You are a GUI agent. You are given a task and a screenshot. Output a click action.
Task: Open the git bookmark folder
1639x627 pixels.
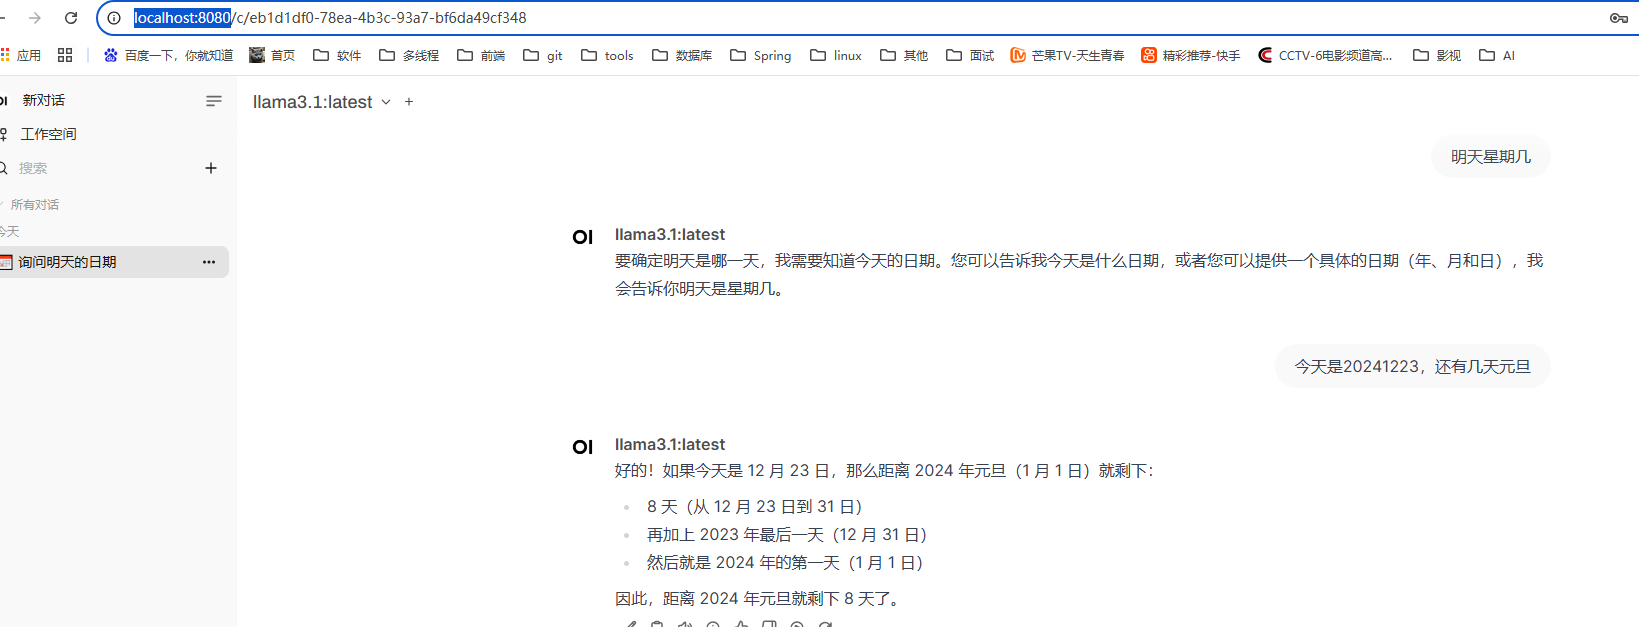(x=543, y=55)
